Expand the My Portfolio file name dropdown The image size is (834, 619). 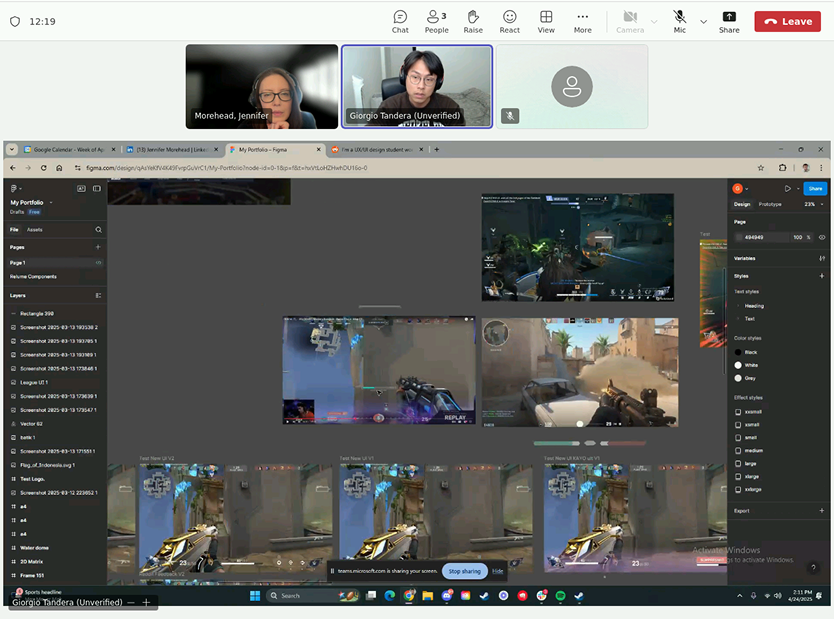51,203
